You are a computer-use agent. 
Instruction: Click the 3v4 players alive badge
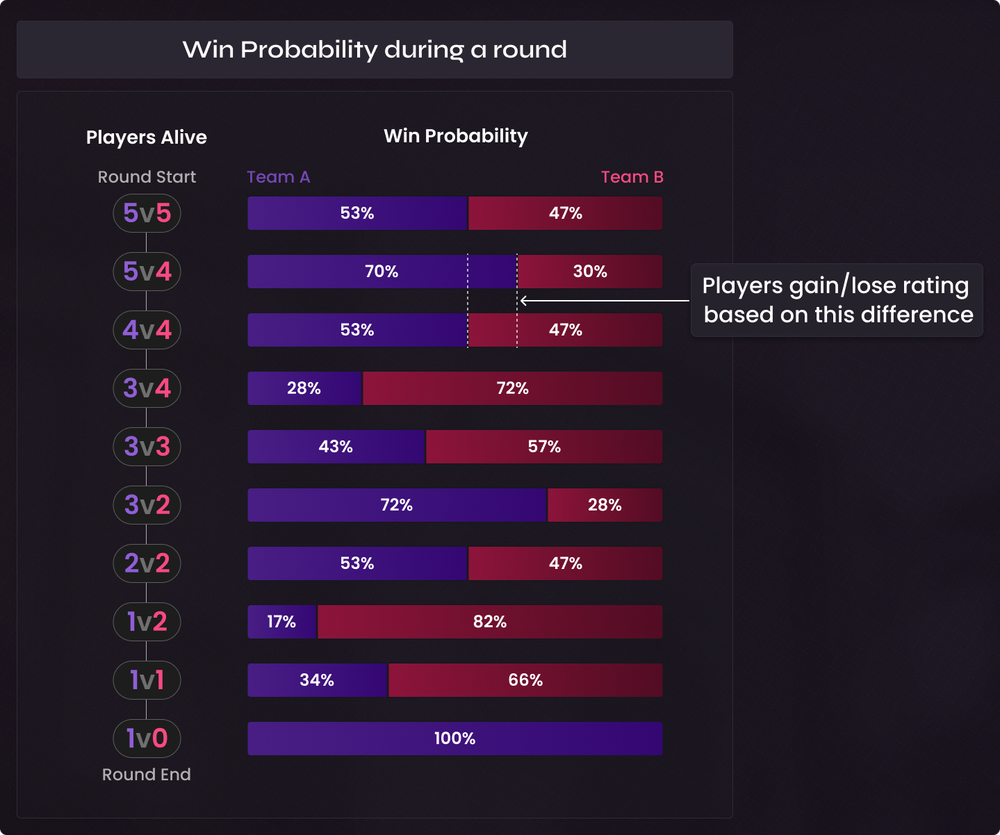(146, 388)
